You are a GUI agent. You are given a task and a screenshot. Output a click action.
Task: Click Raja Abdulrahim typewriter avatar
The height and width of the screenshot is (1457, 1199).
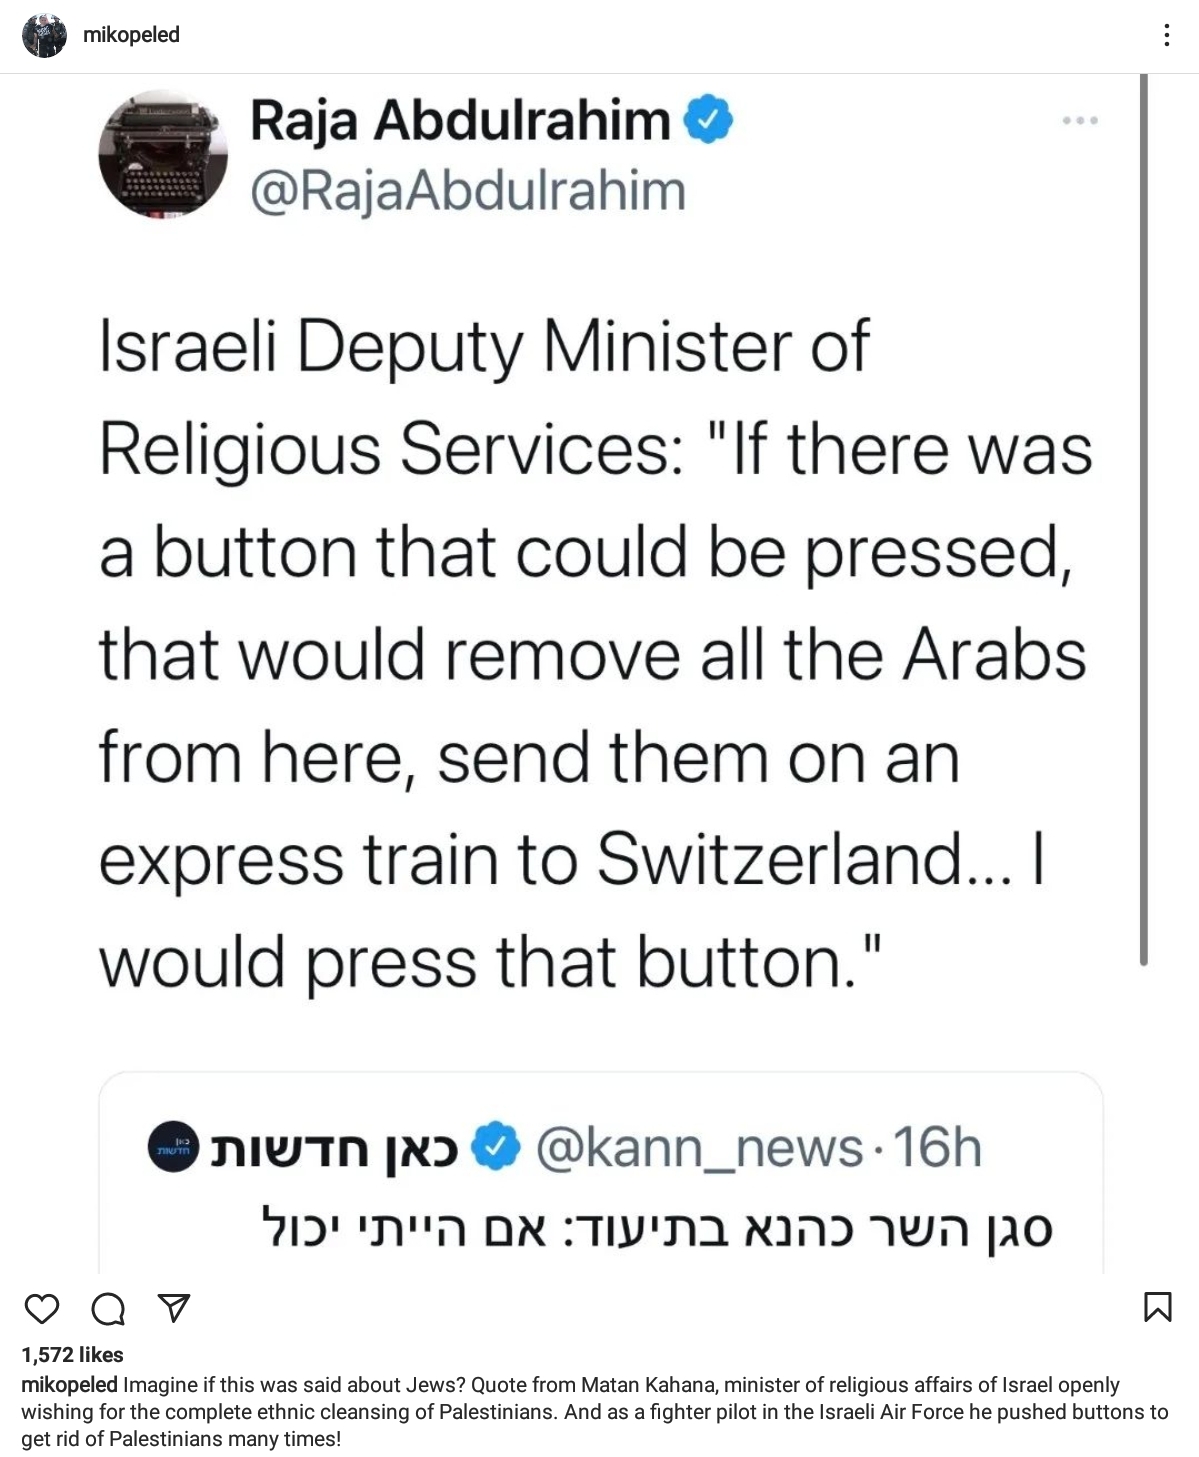163,154
